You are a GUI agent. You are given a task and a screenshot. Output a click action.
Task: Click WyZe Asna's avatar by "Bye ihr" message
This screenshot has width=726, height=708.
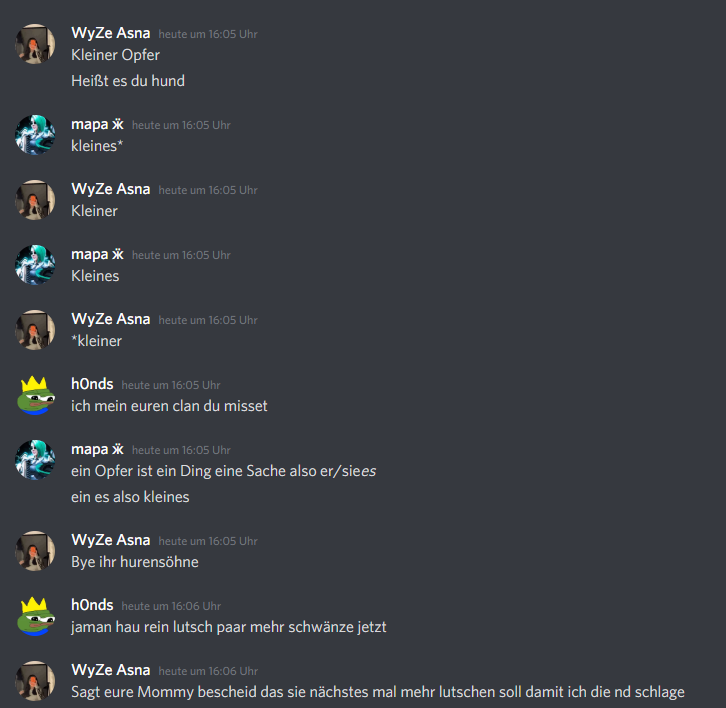coord(35,551)
